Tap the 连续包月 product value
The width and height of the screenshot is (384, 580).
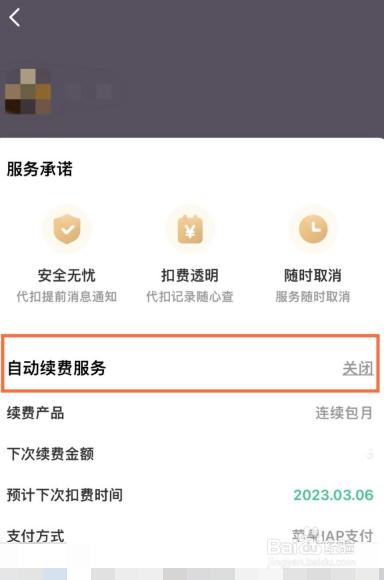(344, 413)
